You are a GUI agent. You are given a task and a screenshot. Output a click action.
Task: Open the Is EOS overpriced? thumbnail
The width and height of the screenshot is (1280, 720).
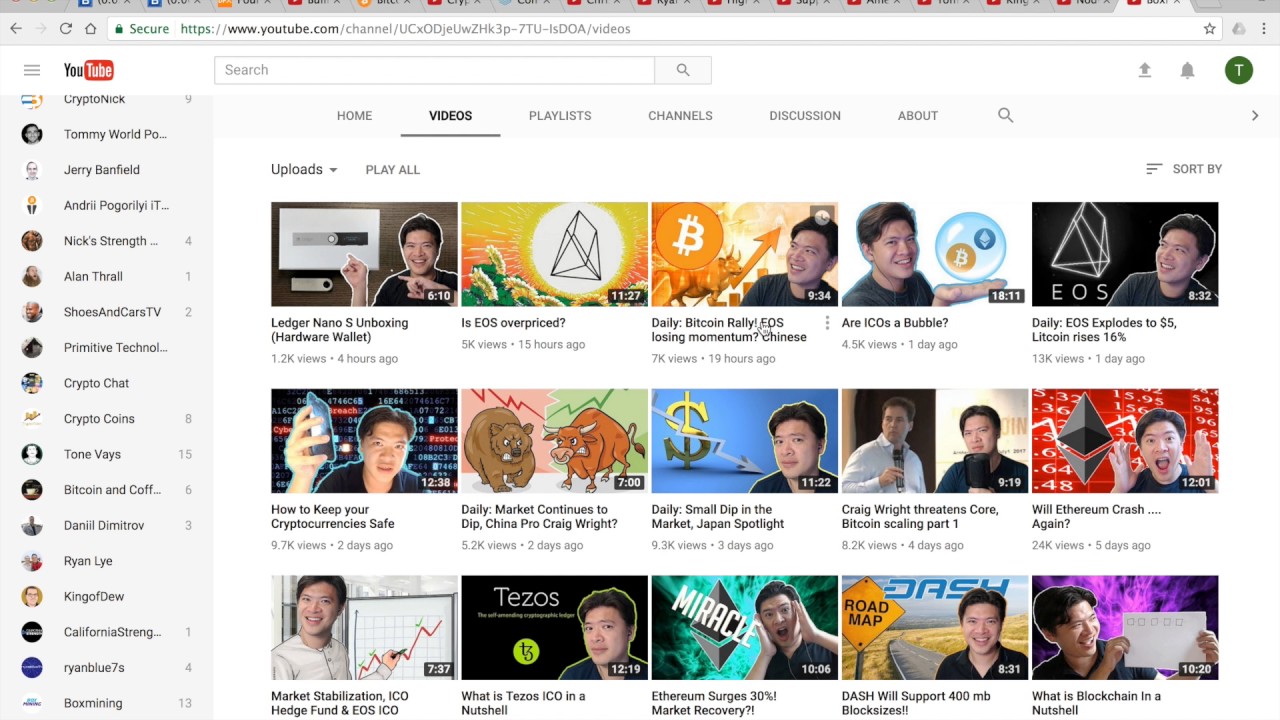pos(554,254)
